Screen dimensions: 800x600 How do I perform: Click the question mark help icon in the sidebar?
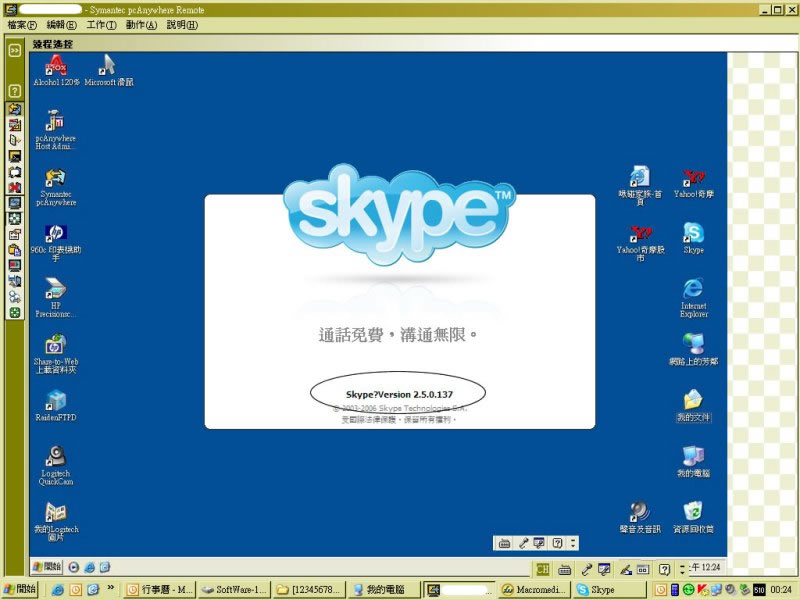tap(15, 91)
